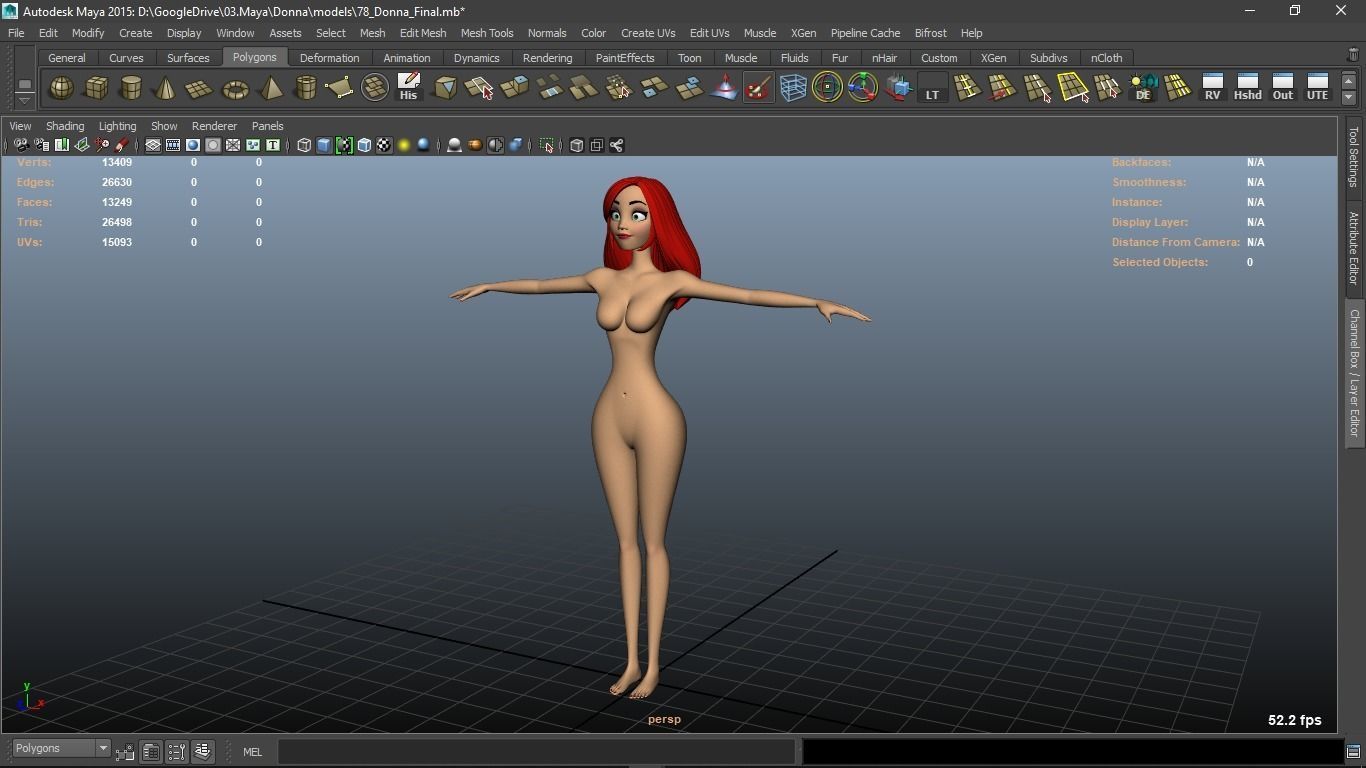
Task: Expand the Tool Settings side tab
Action: (1354, 156)
